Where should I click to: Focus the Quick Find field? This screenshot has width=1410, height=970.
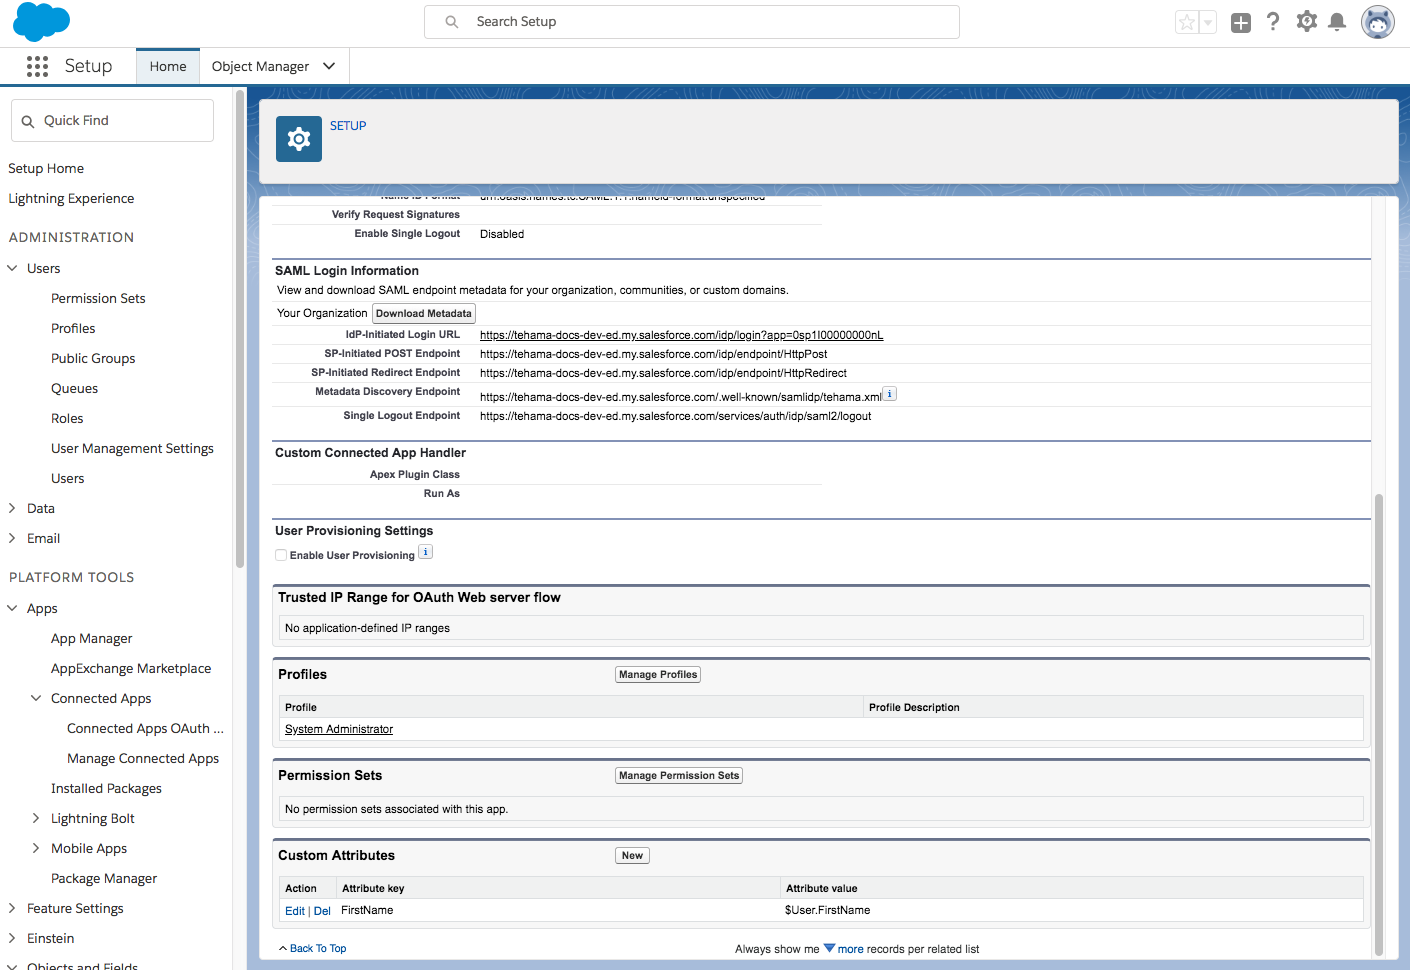coord(113,120)
